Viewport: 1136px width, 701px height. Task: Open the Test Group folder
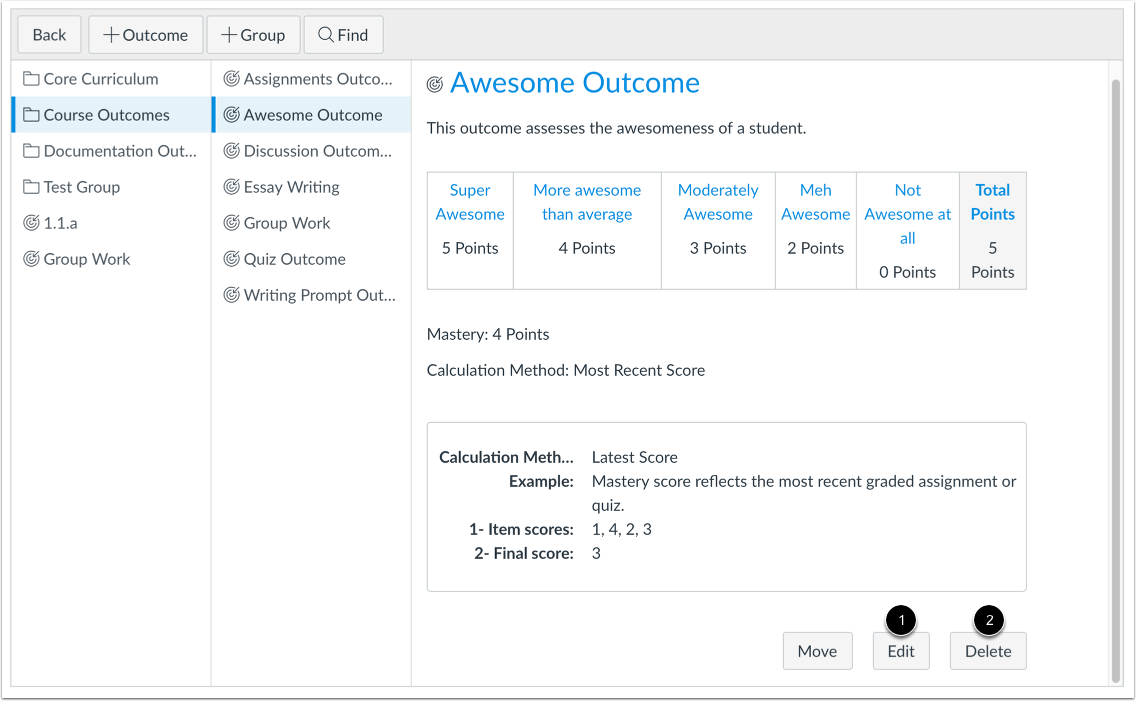111,187
